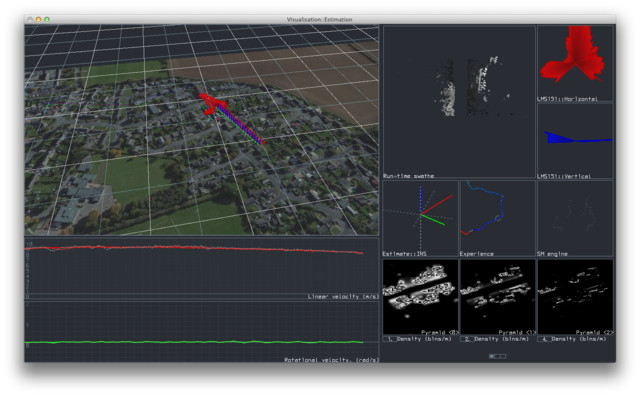Screen dimensions: 640x400
Task: Open the Pyramid <2> density image
Action: [x=575, y=296]
